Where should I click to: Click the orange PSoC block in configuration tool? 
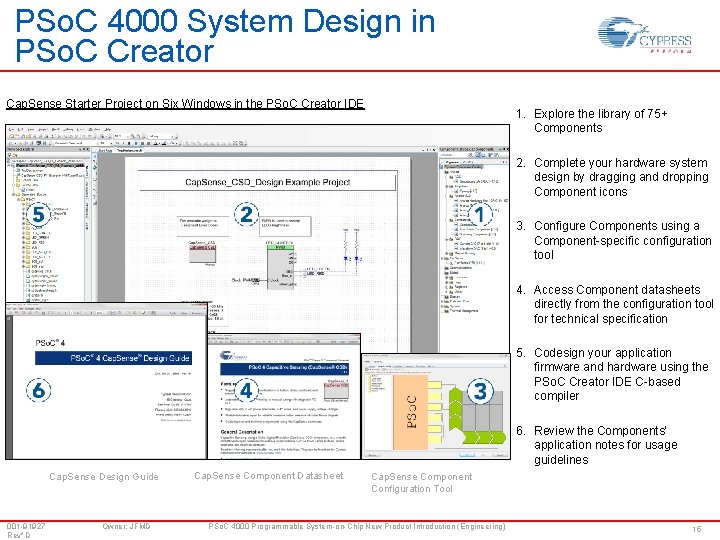pos(411,411)
